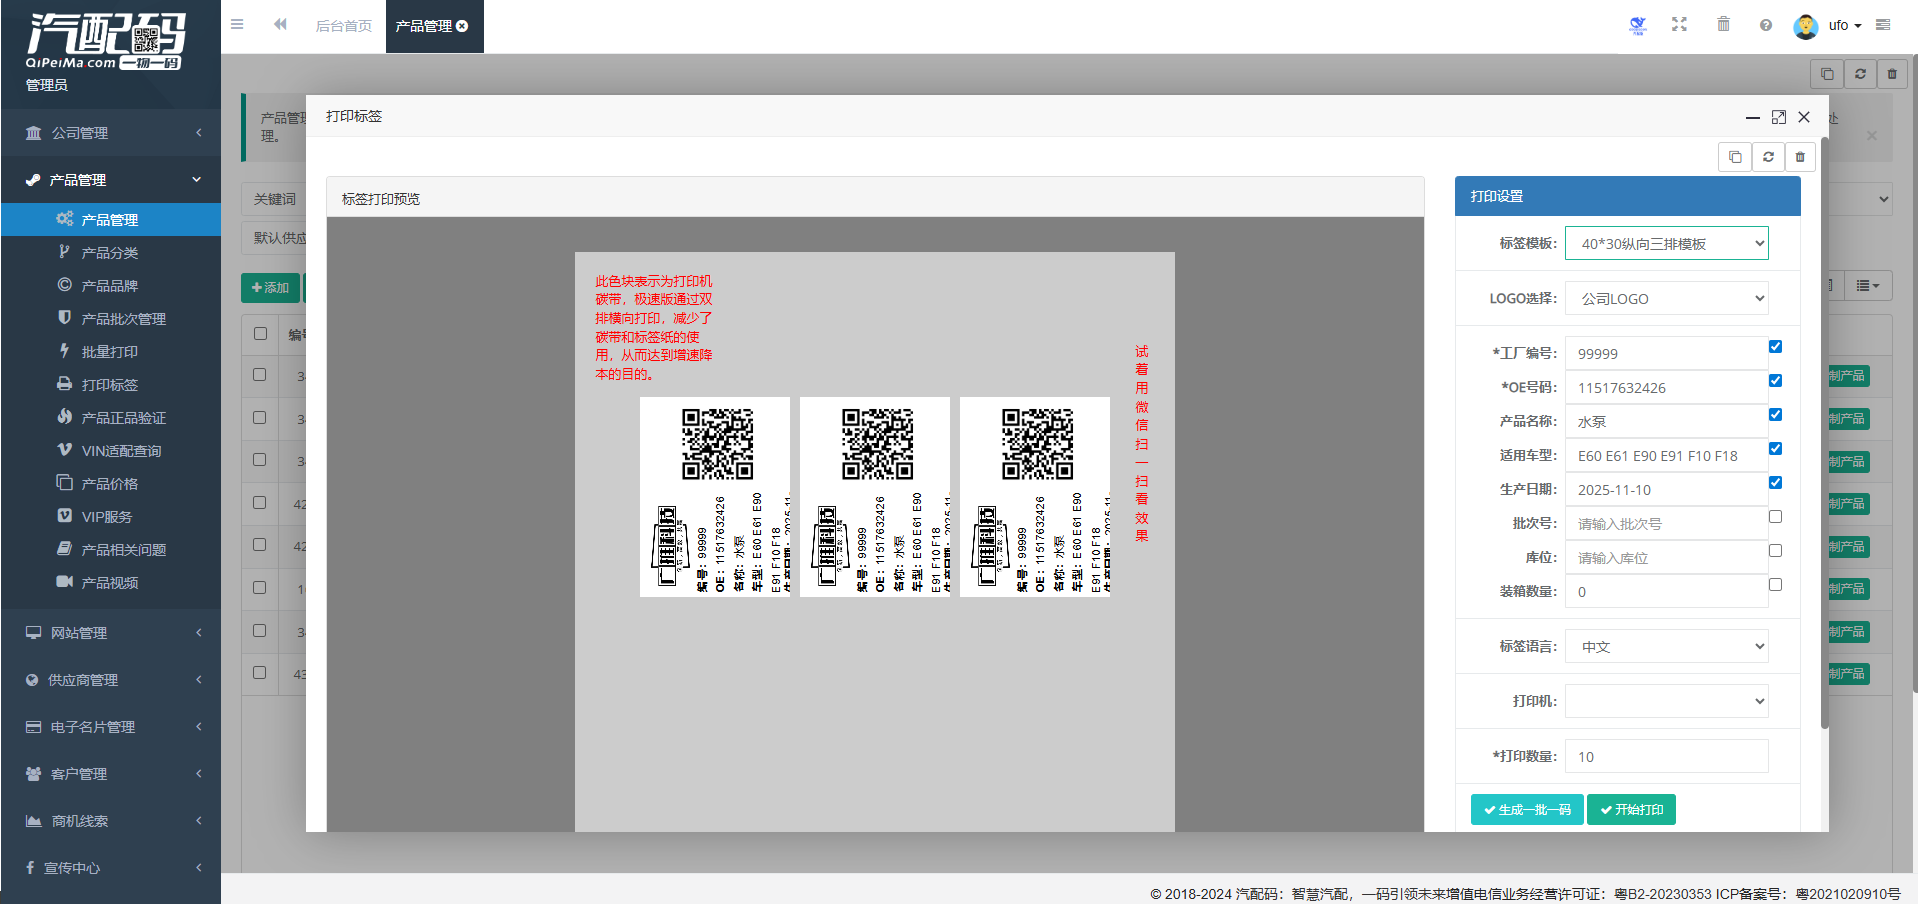Collapse sidebar with hamburger menu icon
Image resolution: width=1918 pixels, height=904 pixels.
(237, 25)
